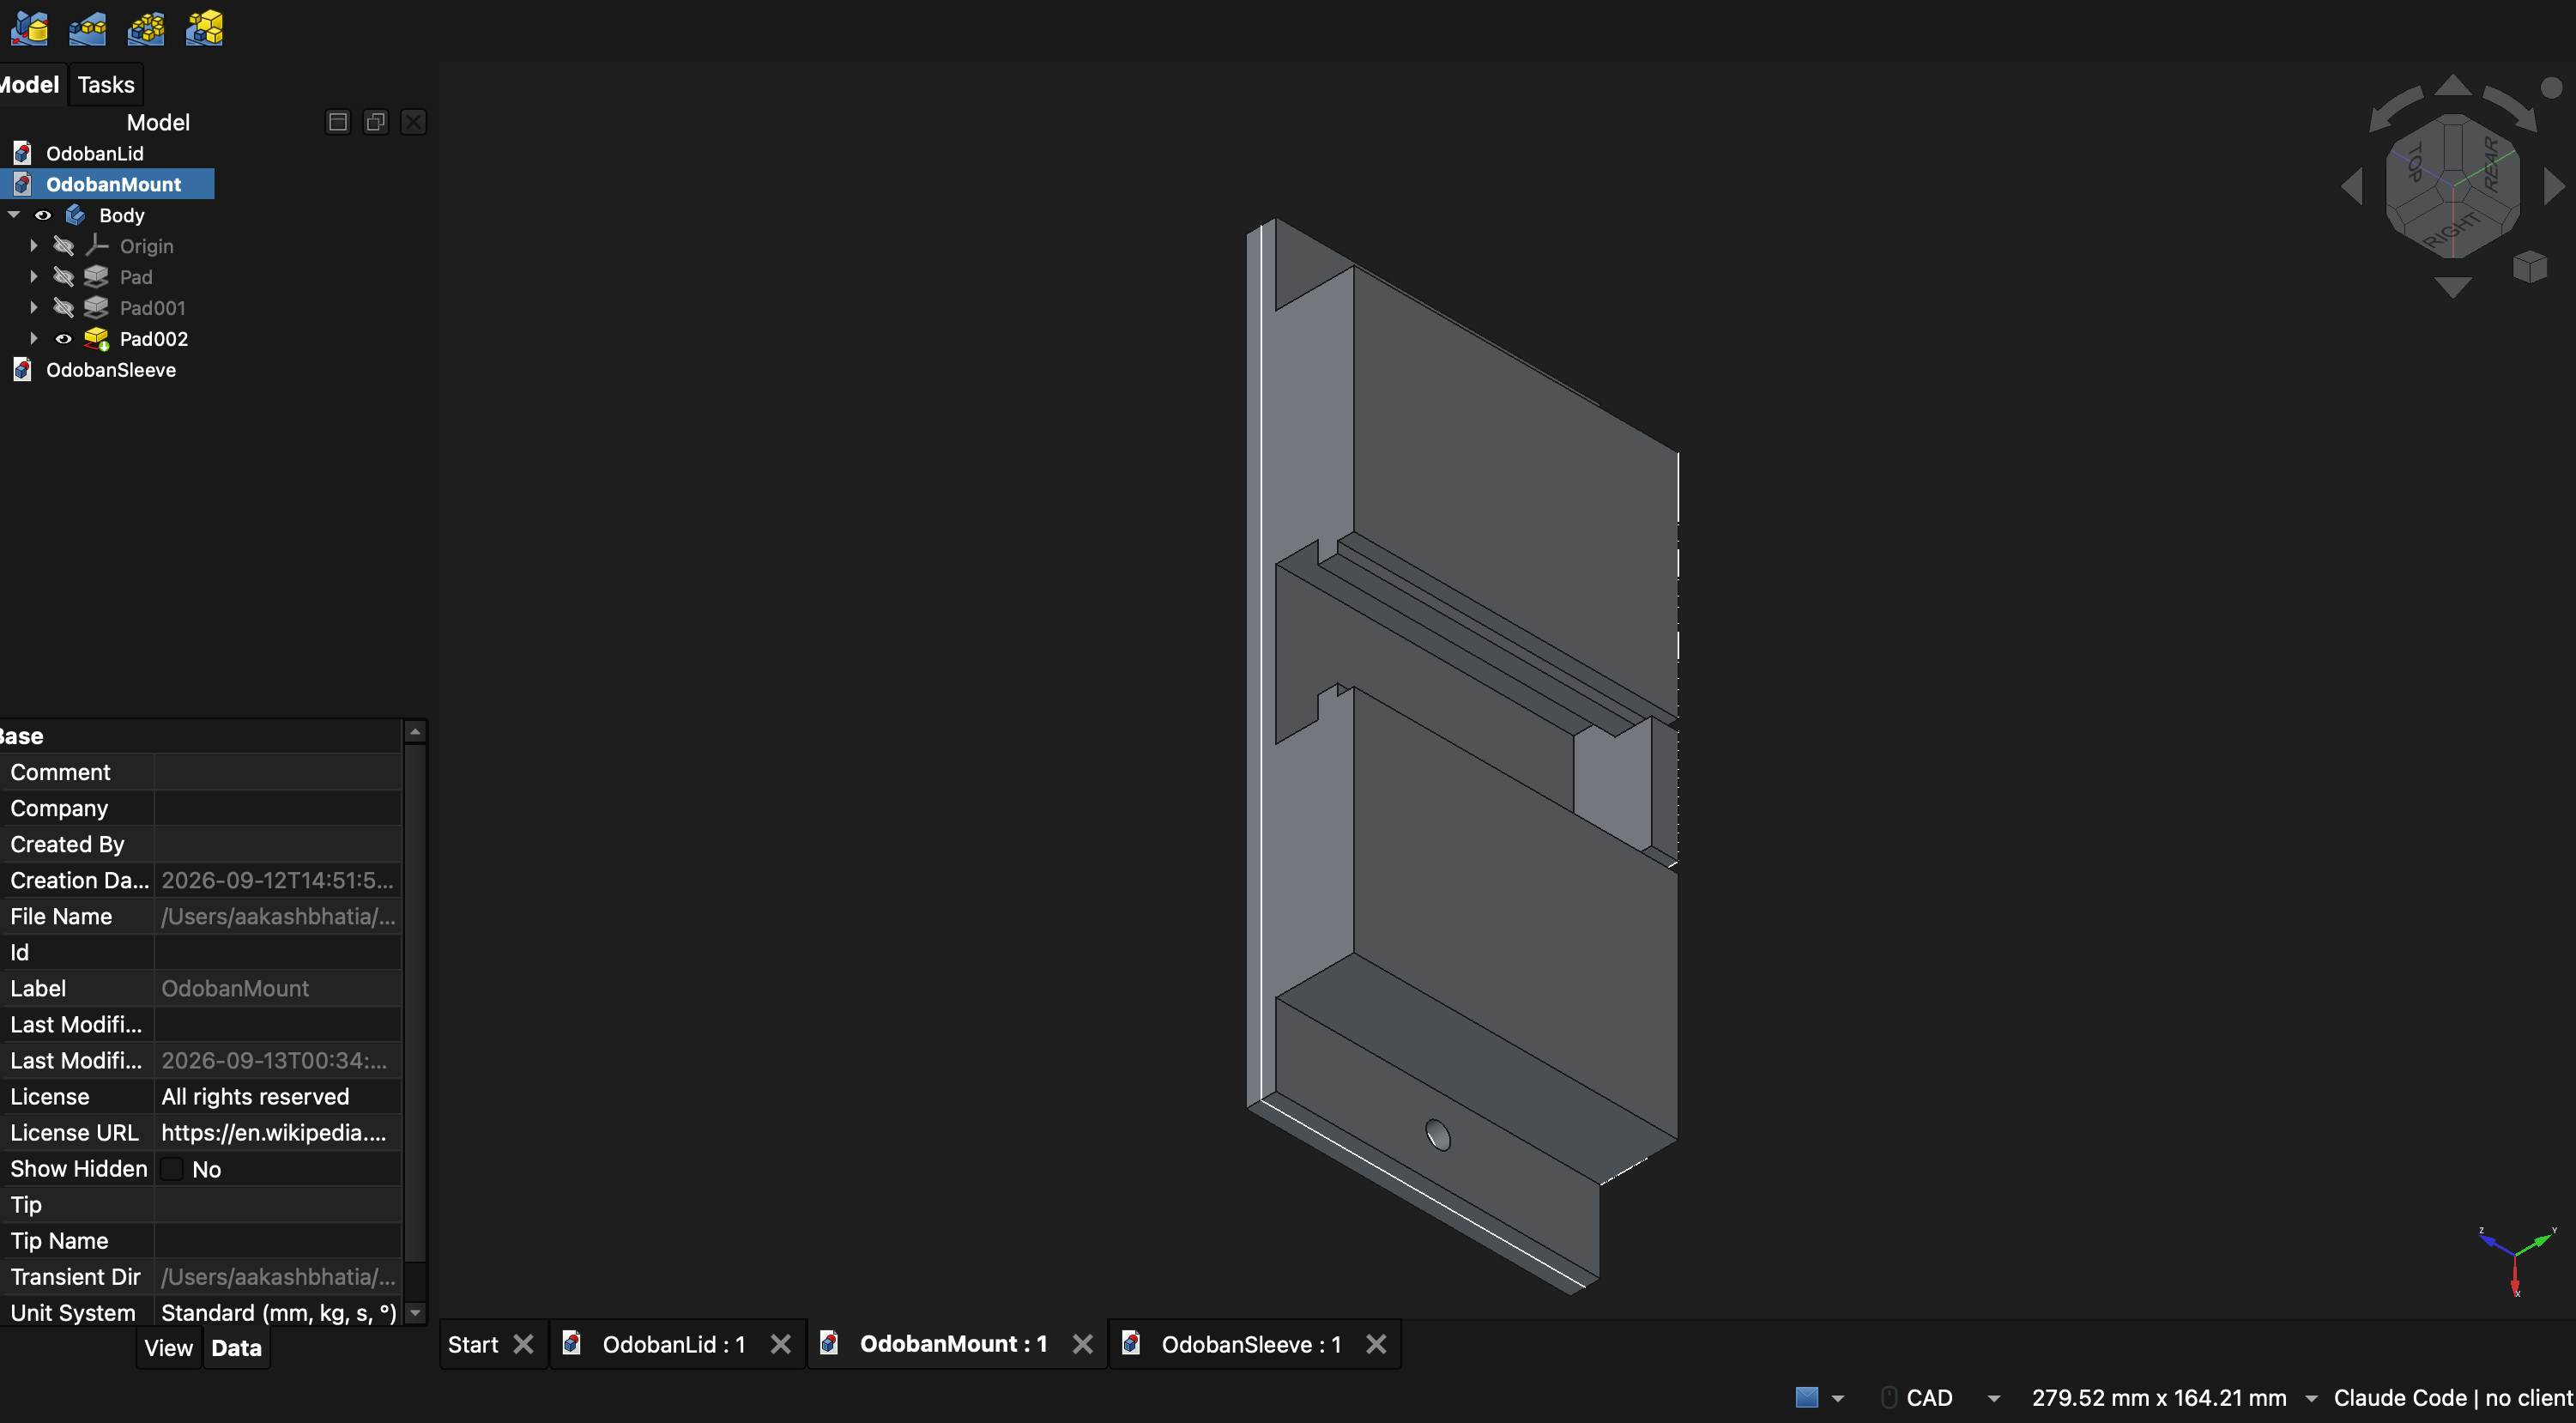
Task: Close the OdobanLid : 1 tab
Action: pos(780,1344)
